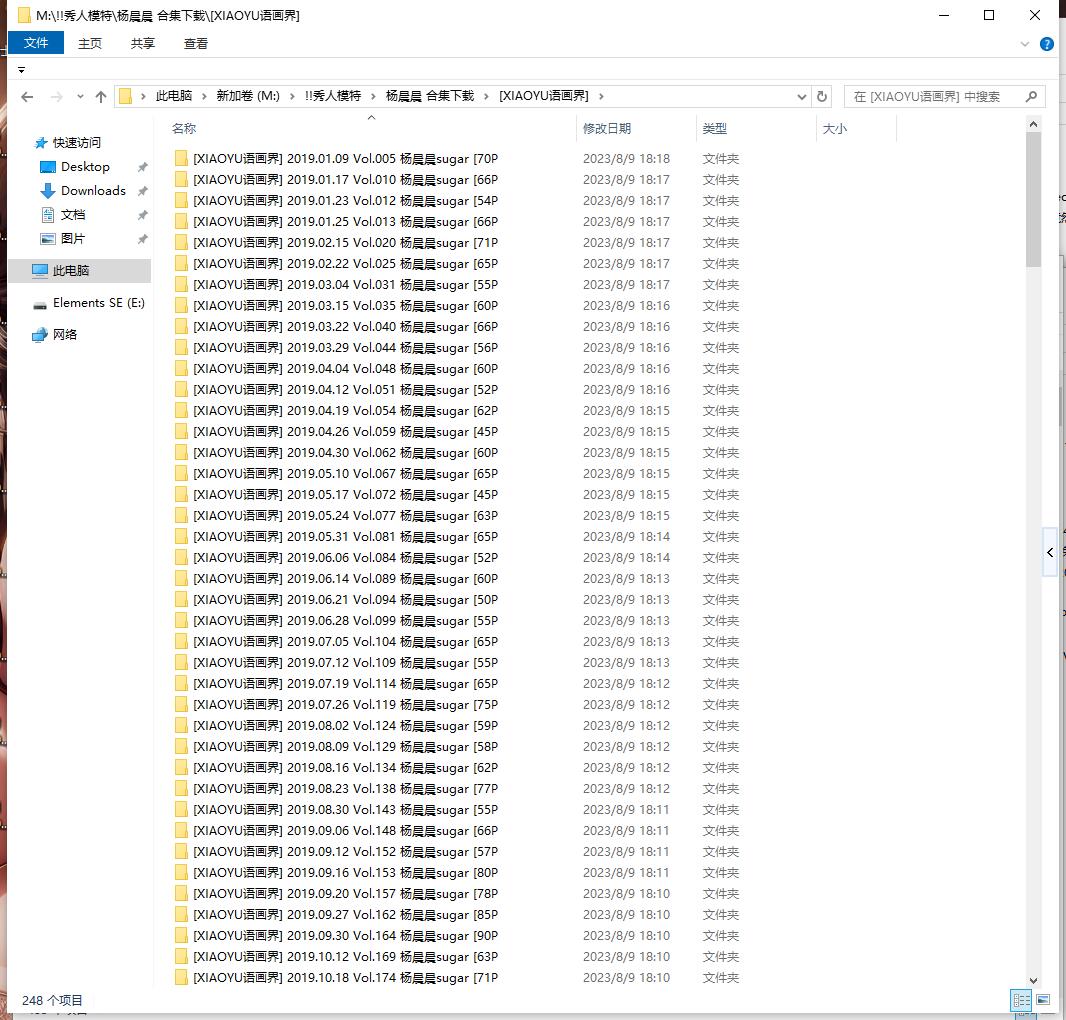This screenshot has width=1066, height=1020.
Task: Open Downloads in the navigation pane
Action: 93,190
